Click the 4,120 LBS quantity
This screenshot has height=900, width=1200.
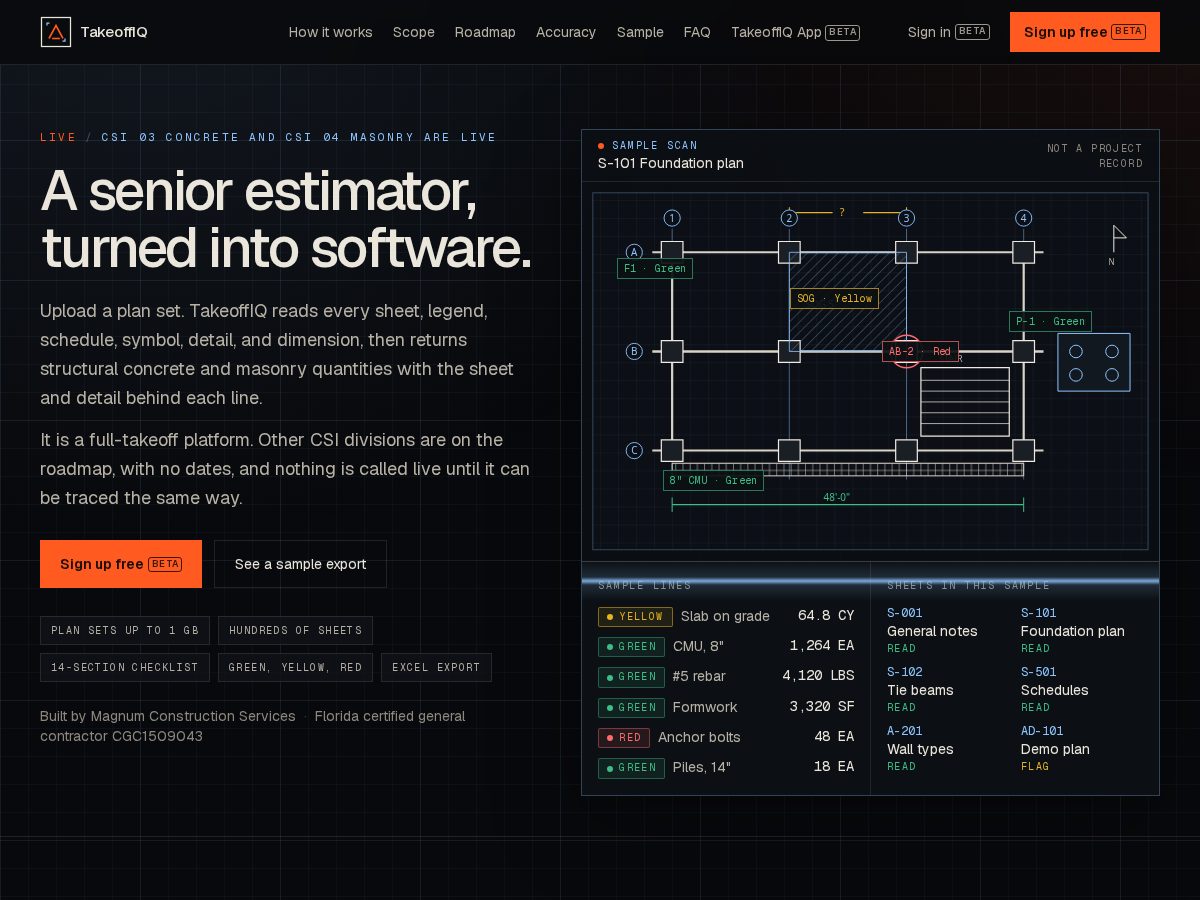pyautogui.click(x=818, y=676)
